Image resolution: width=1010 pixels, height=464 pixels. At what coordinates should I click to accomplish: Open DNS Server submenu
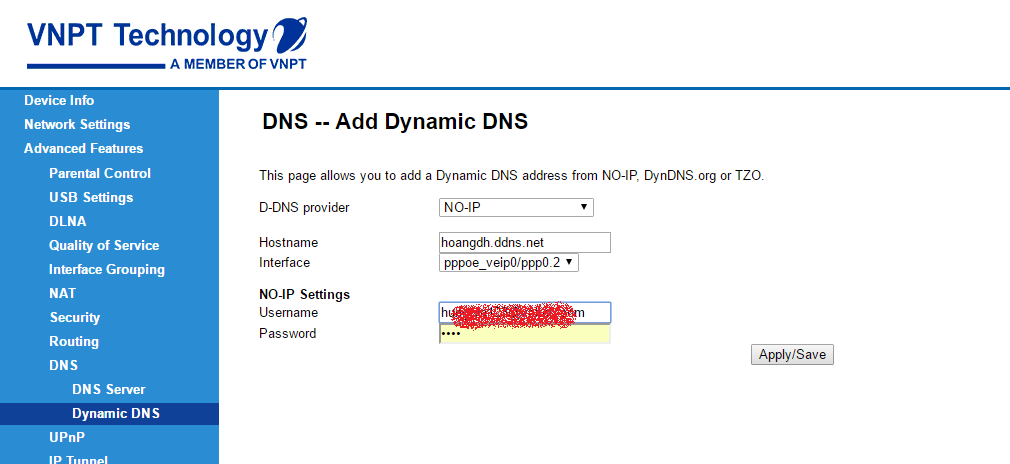(109, 389)
